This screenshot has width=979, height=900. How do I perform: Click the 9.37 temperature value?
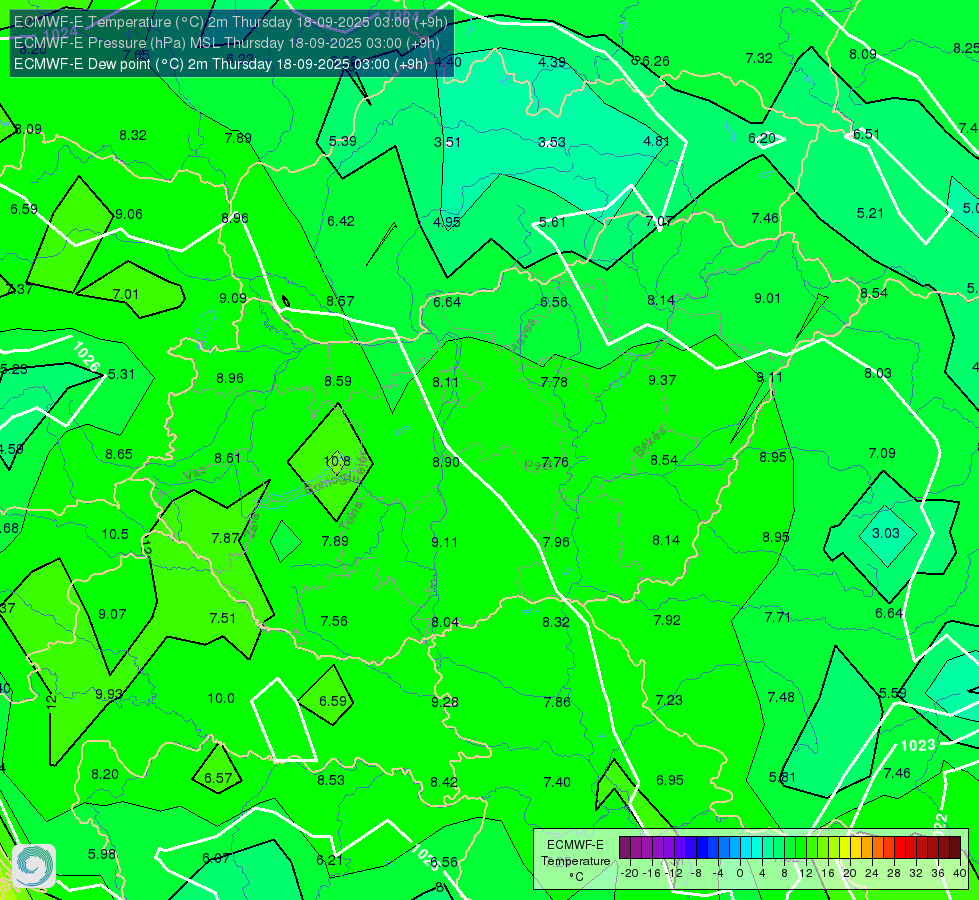pos(662,380)
